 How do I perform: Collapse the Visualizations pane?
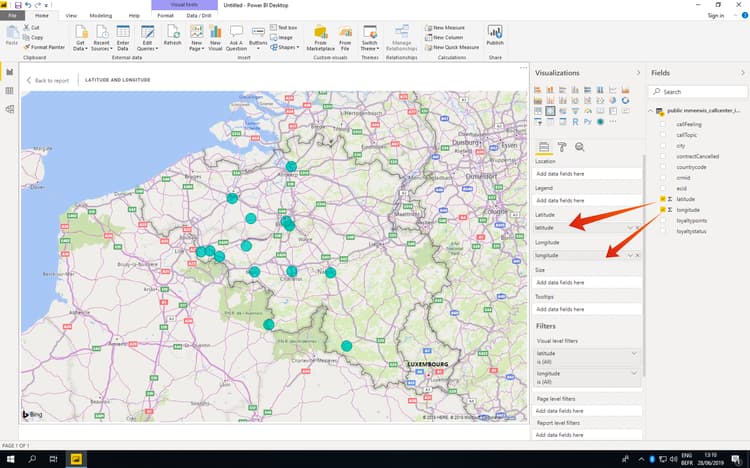pos(638,73)
